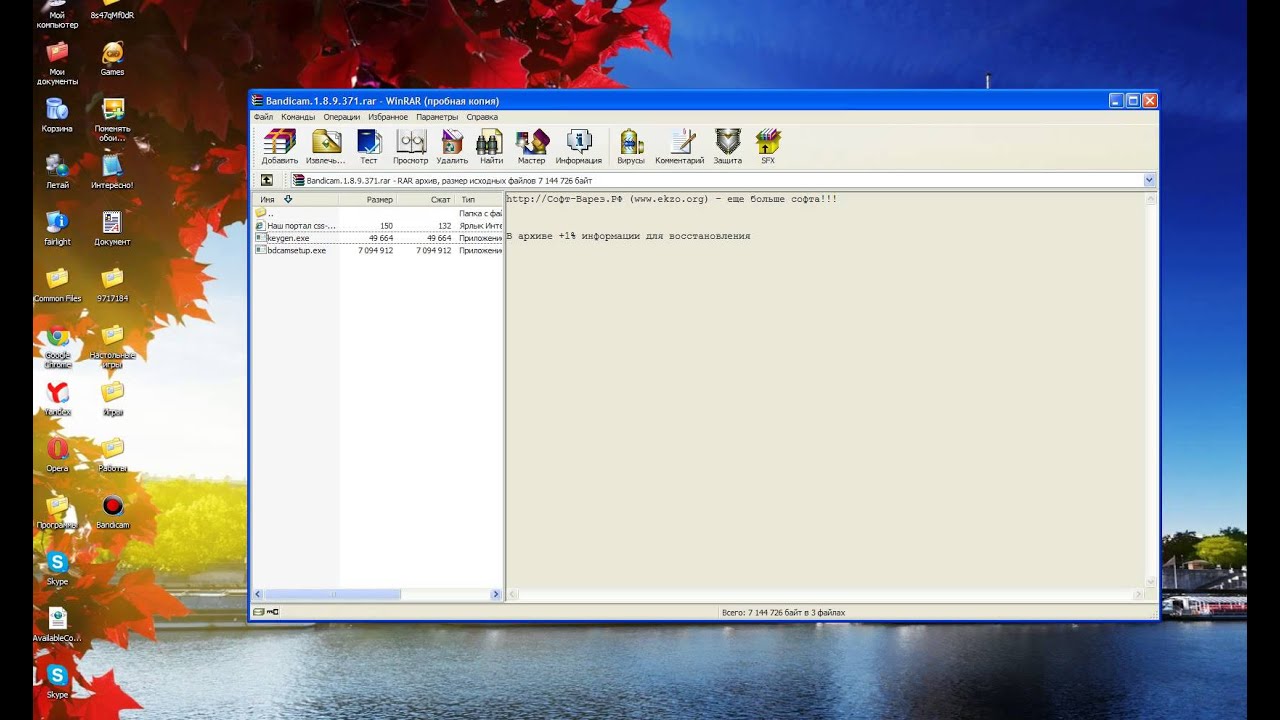The height and width of the screenshot is (720, 1280).
Task: Open the Команды menu
Action: pos(298,117)
